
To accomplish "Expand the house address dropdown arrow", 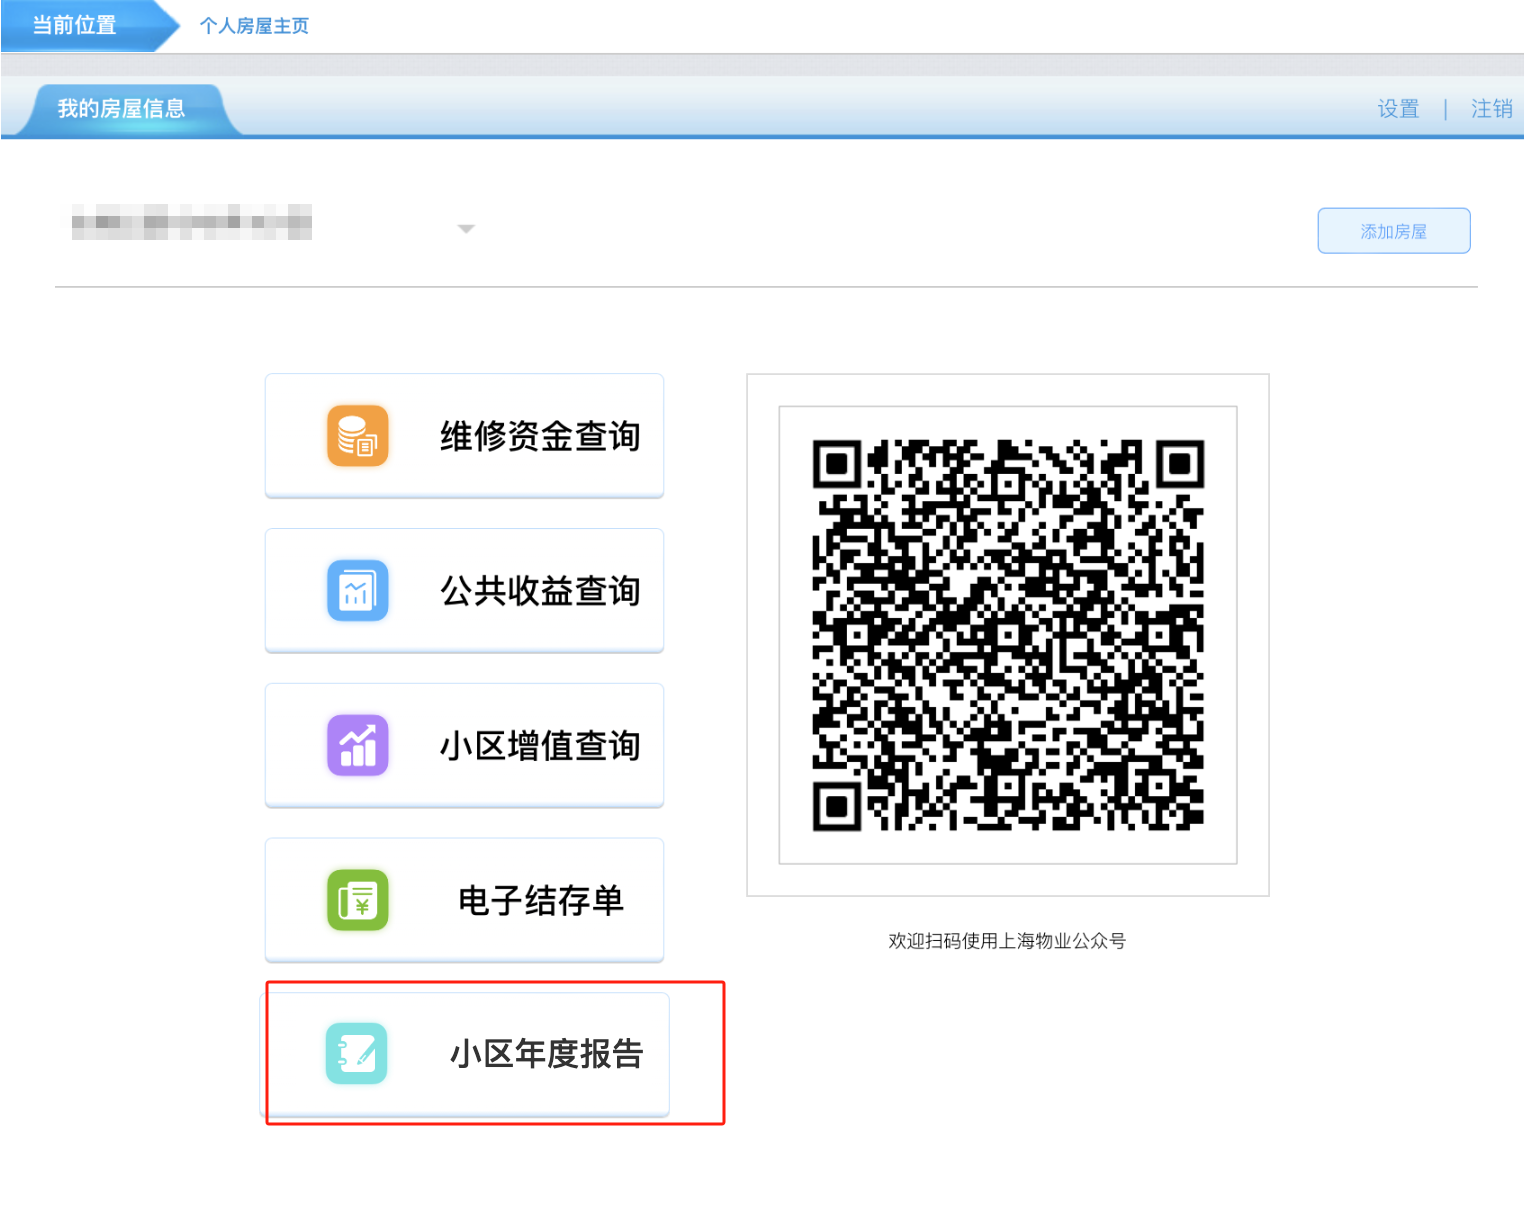I will coord(466,229).
